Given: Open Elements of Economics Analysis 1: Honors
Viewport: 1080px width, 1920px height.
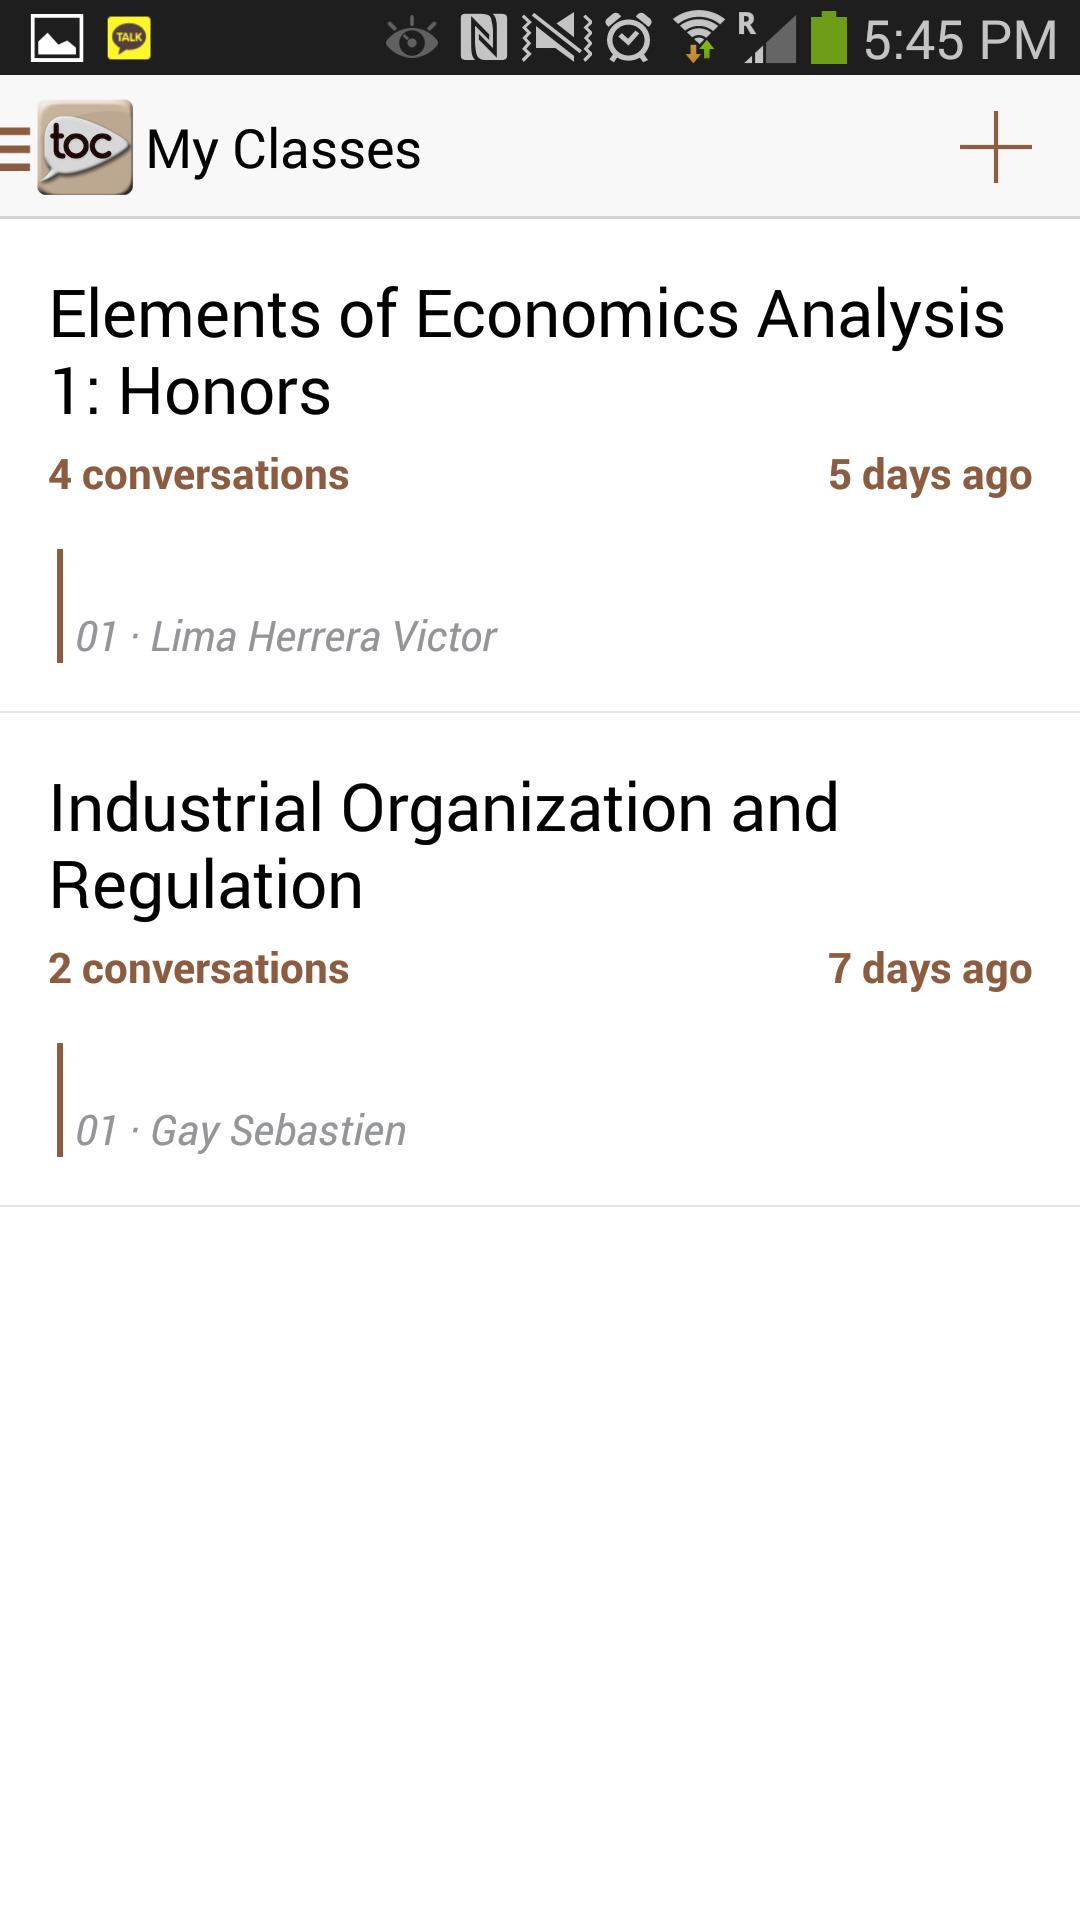Looking at the screenshot, I should 527,352.
